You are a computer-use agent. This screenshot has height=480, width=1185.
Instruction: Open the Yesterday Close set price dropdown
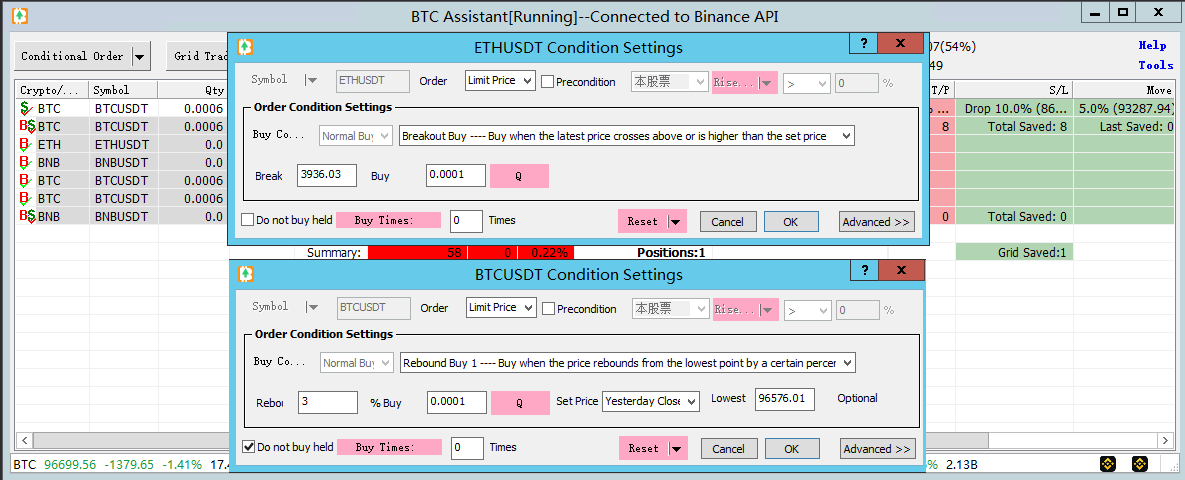tap(692, 401)
